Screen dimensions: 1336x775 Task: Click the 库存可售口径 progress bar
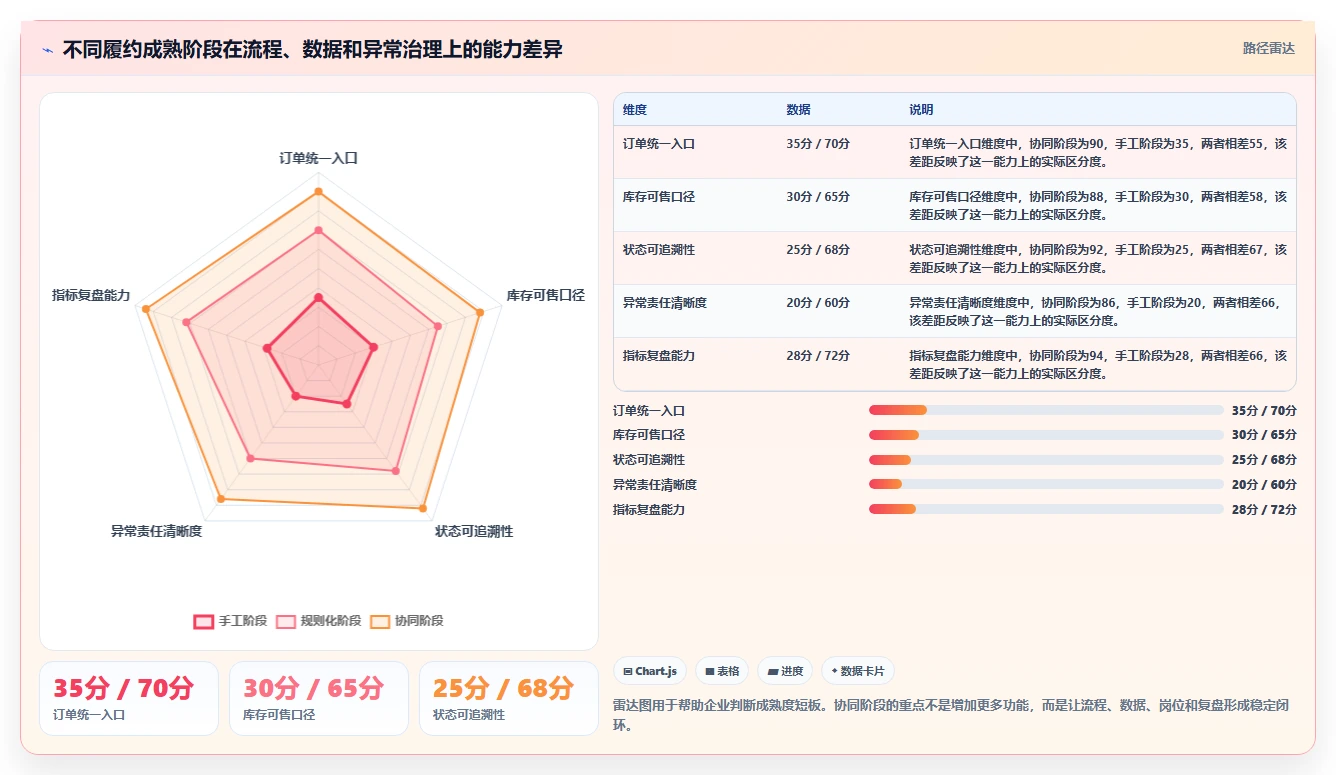[x=1046, y=435]
